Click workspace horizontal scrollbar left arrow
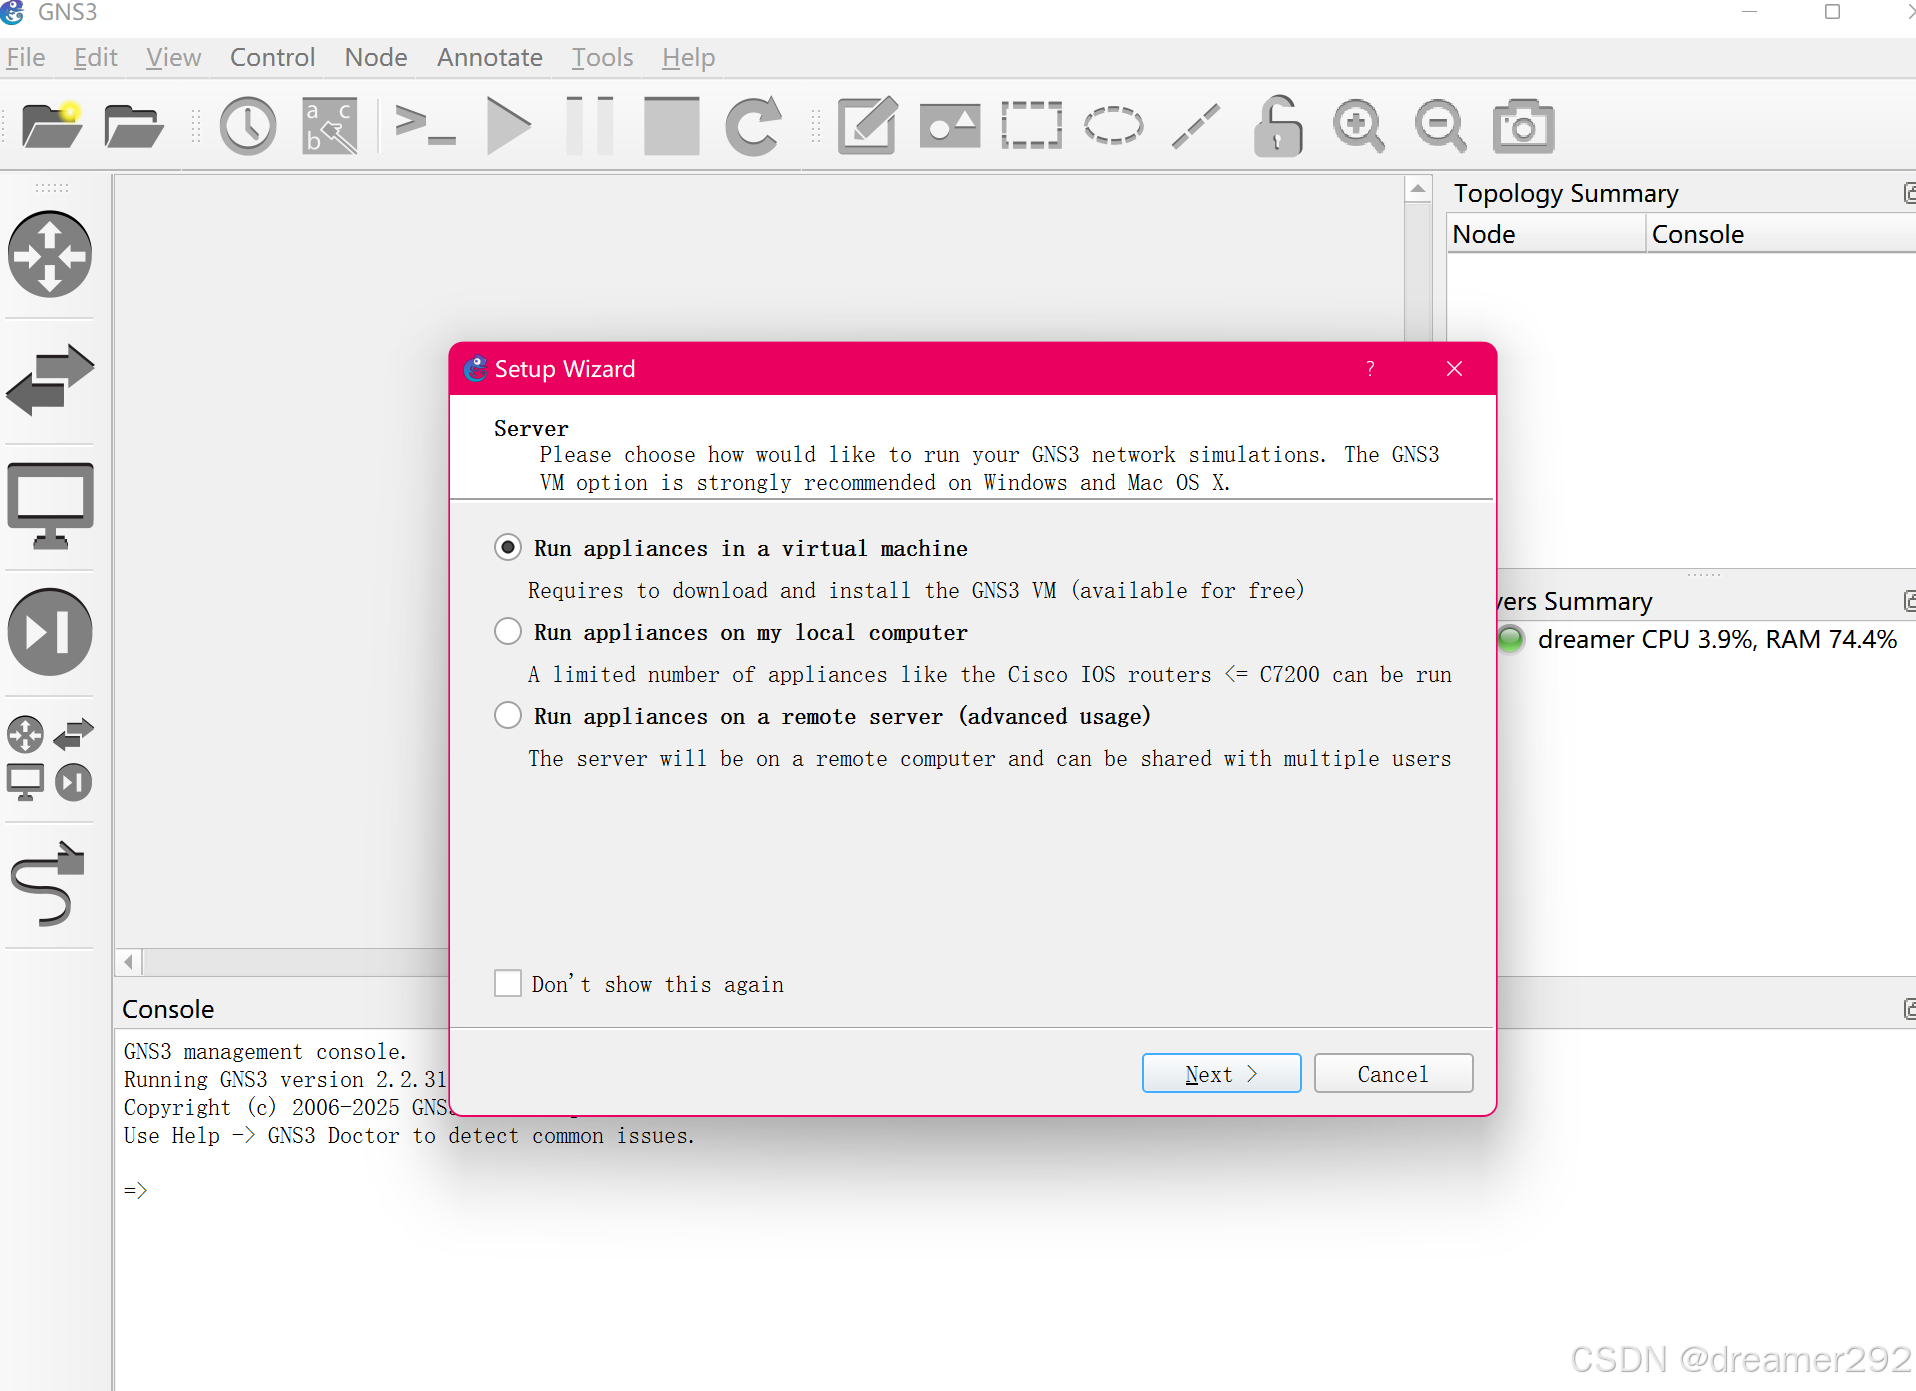Screen dimensions: 1916x1391 129,962
